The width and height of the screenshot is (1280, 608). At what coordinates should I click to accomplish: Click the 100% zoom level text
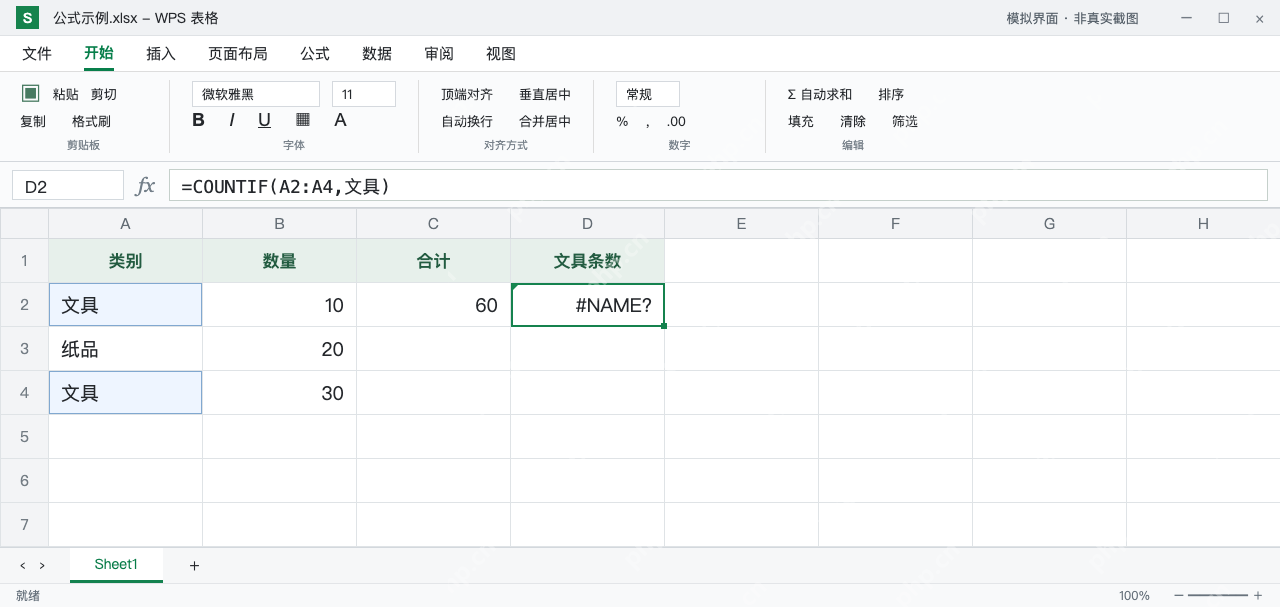tap(1134, 595)
